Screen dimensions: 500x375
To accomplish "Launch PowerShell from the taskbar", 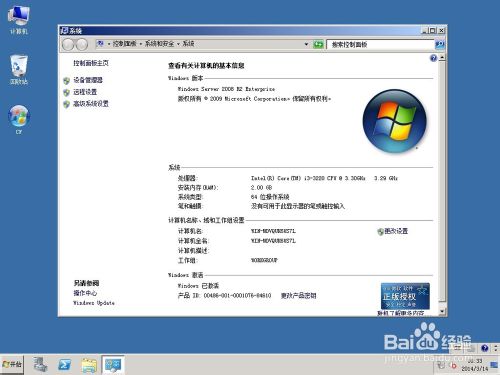I will coord(64,364).
